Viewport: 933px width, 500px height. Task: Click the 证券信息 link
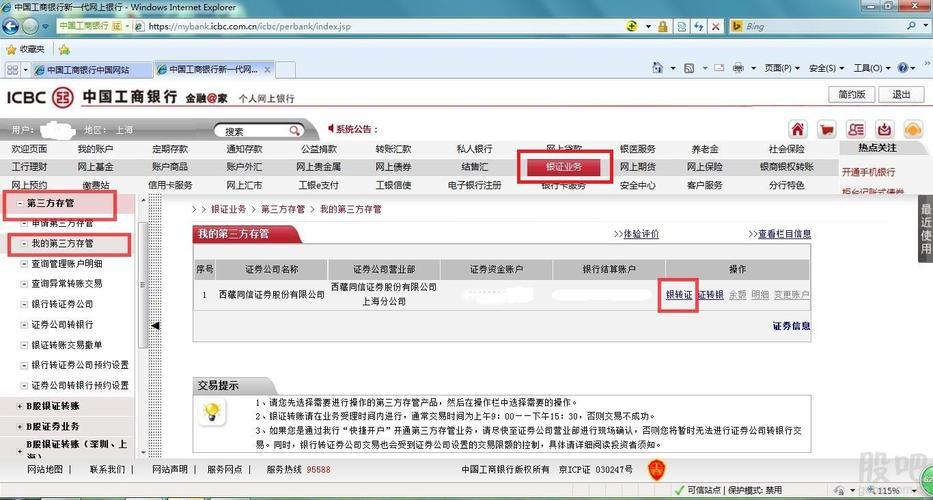[x=791, y=326]
